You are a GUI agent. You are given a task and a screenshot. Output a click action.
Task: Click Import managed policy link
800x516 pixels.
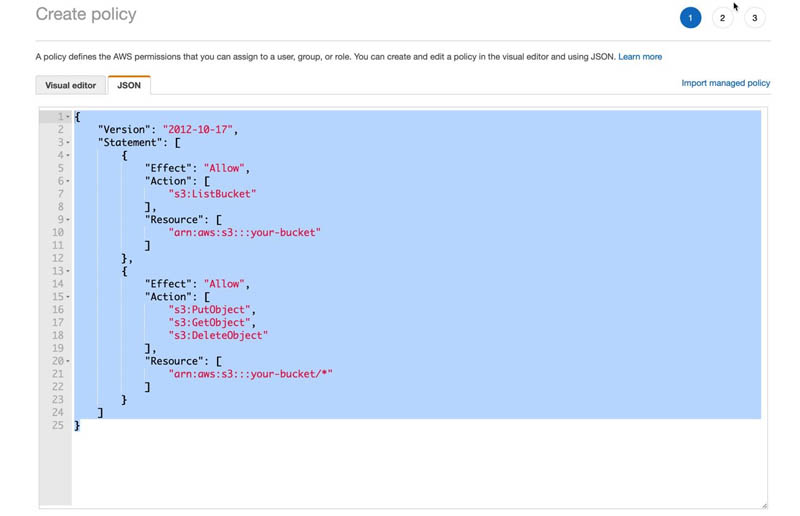click(x=725, y=83)
